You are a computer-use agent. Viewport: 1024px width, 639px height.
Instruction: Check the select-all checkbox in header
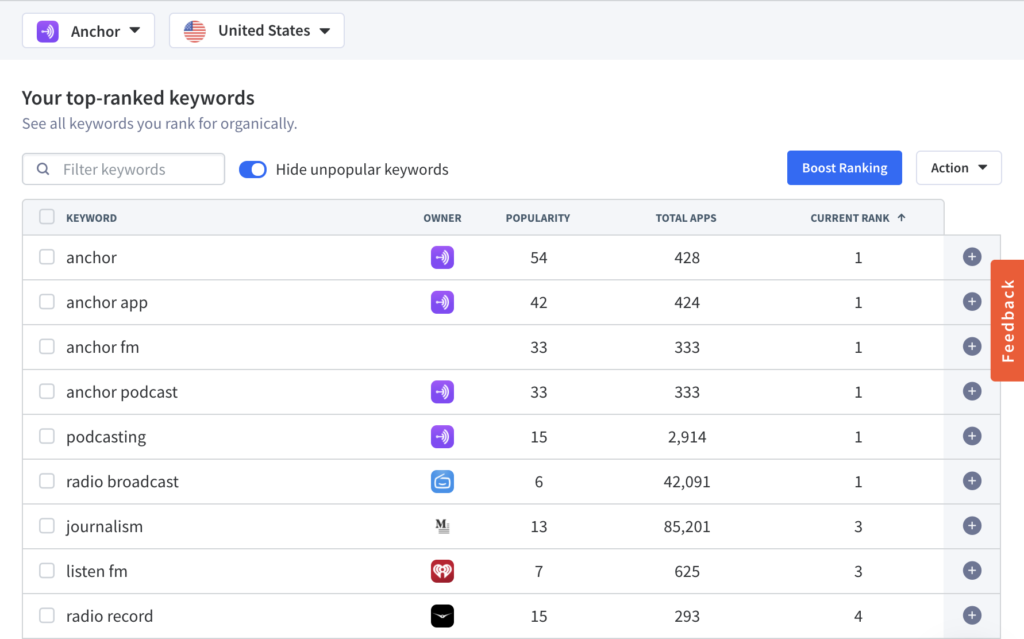(46, 217)
